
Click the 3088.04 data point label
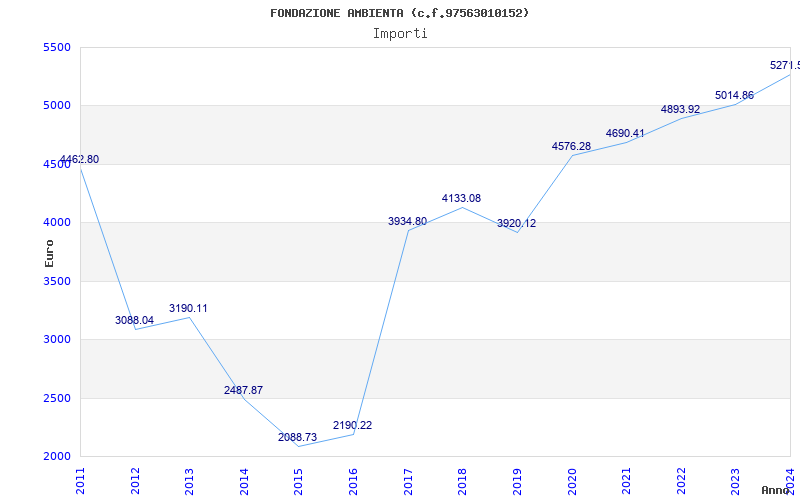pos(134,321)
